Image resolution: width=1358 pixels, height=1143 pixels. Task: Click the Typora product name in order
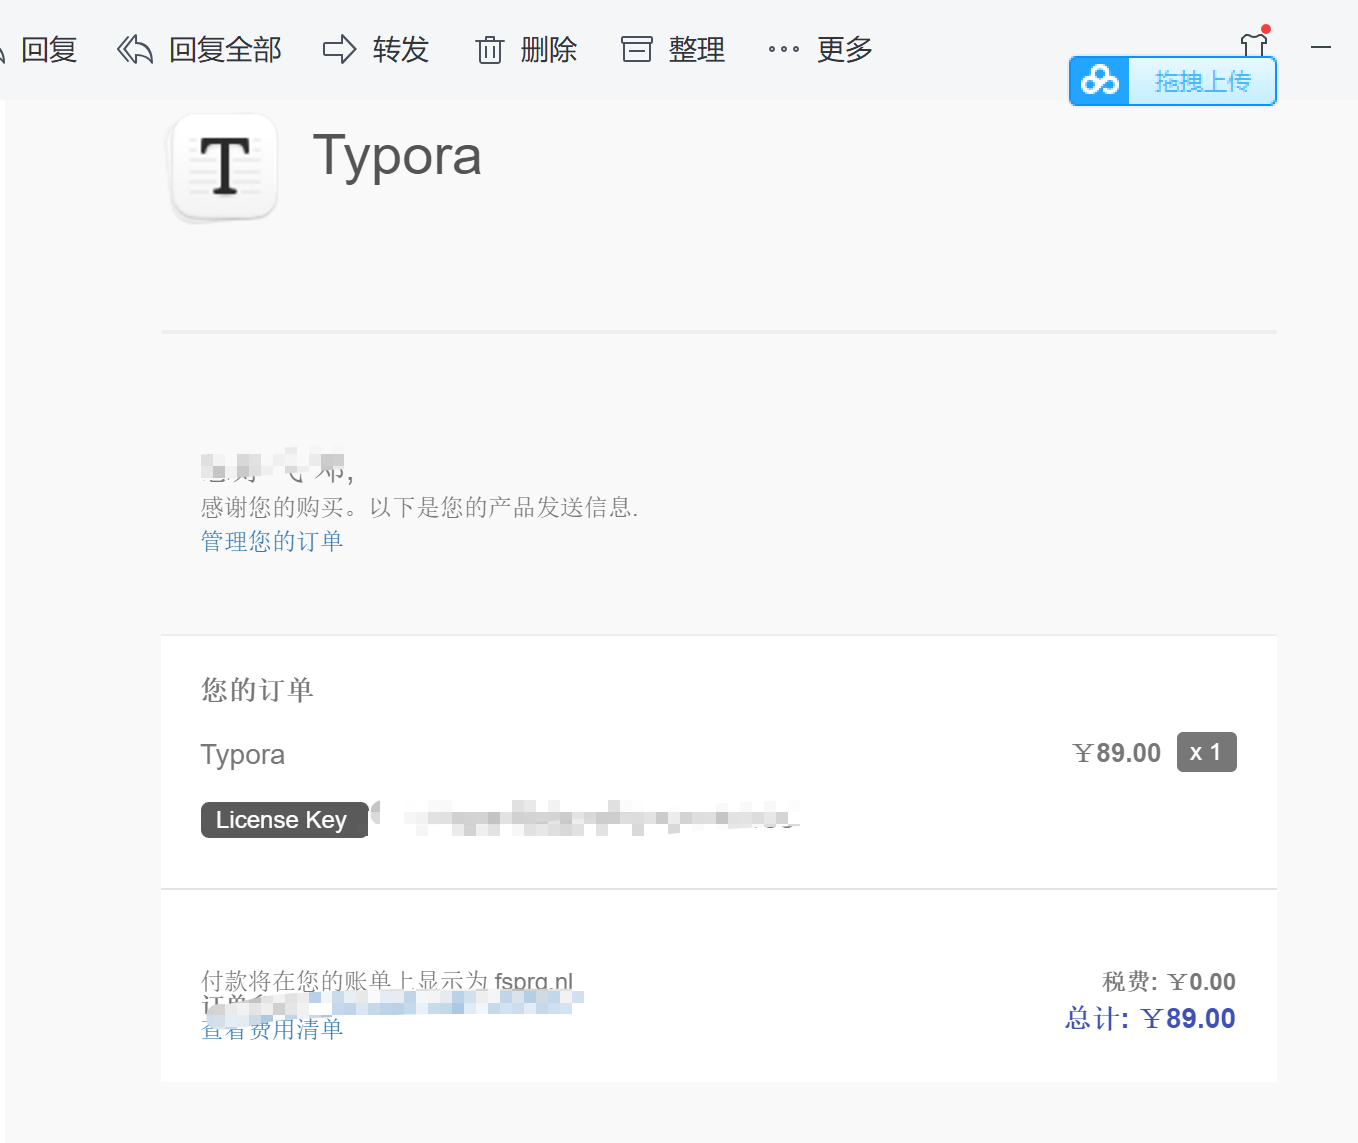pyautogui.click(x=243, y=755)
